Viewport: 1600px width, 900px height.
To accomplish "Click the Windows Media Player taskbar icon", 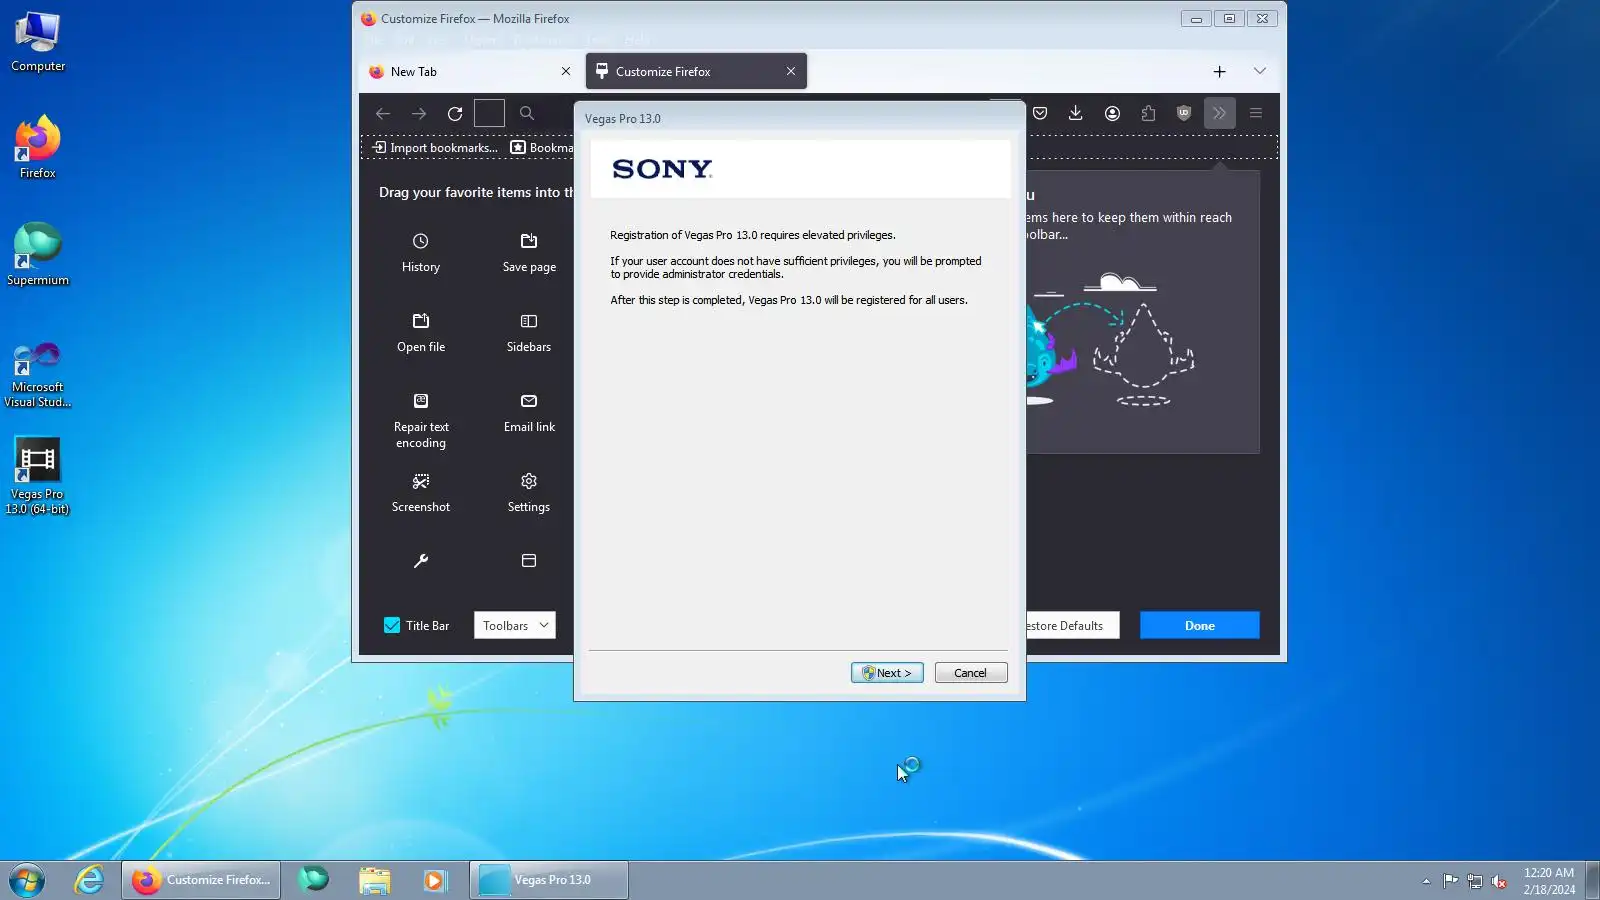I will click(x=434, y=880).
